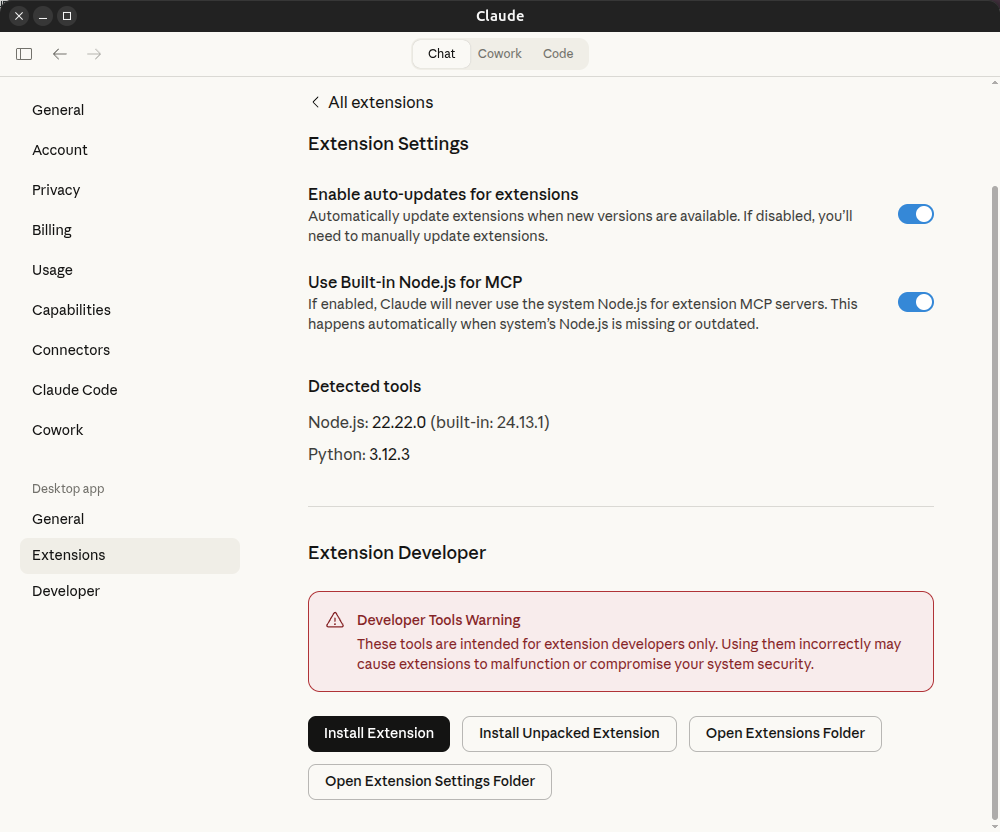Click the forward navigation arrow

coord(93,54)
